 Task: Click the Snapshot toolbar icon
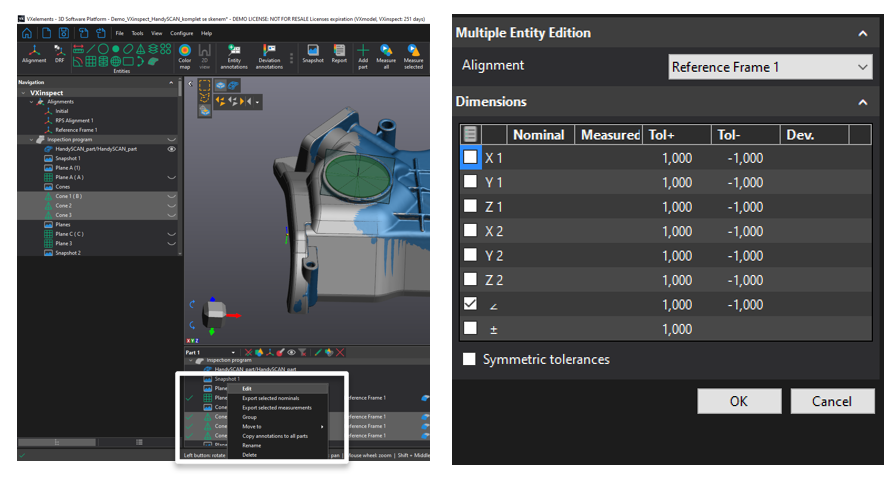pos(314,52)
